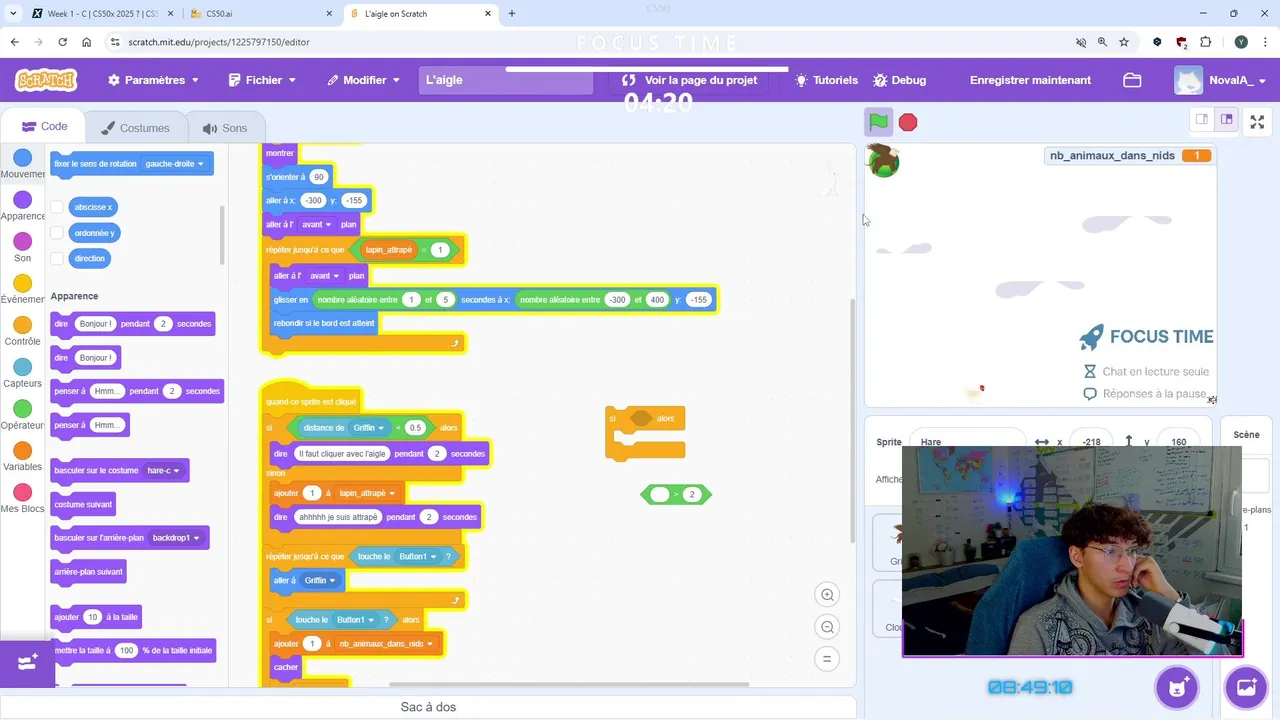
Task: Click the quand ce sprite est cliqué block
Action: click(311, 401)
